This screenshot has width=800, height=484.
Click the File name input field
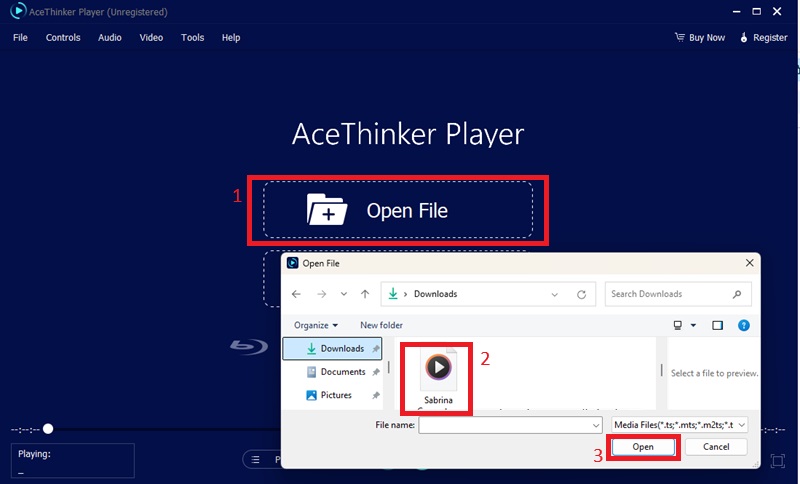[510, 425]
